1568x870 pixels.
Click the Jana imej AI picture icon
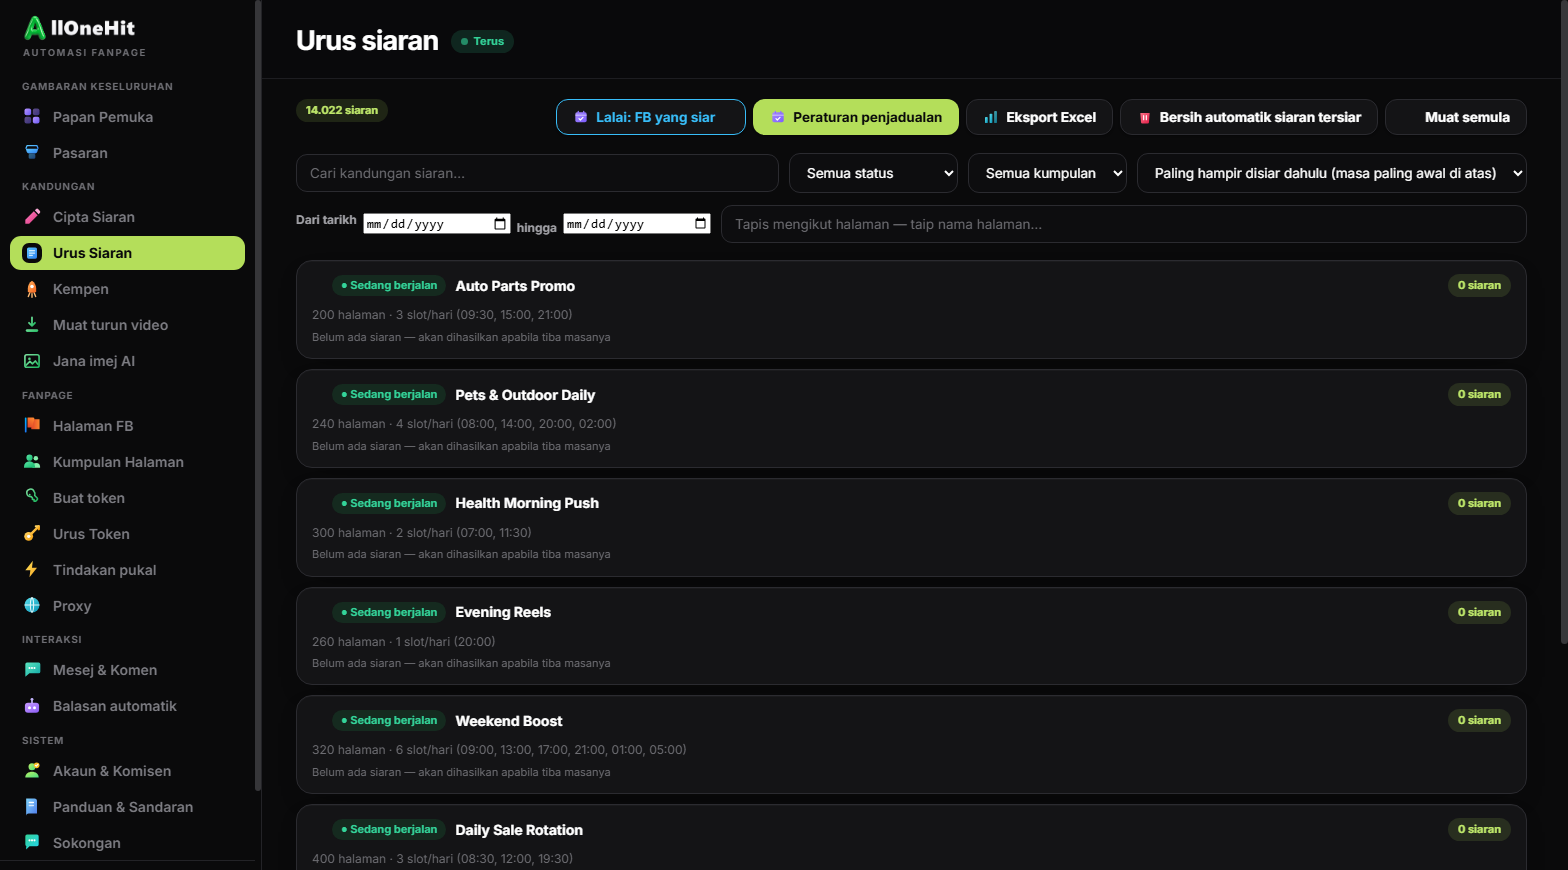(32, 361)
